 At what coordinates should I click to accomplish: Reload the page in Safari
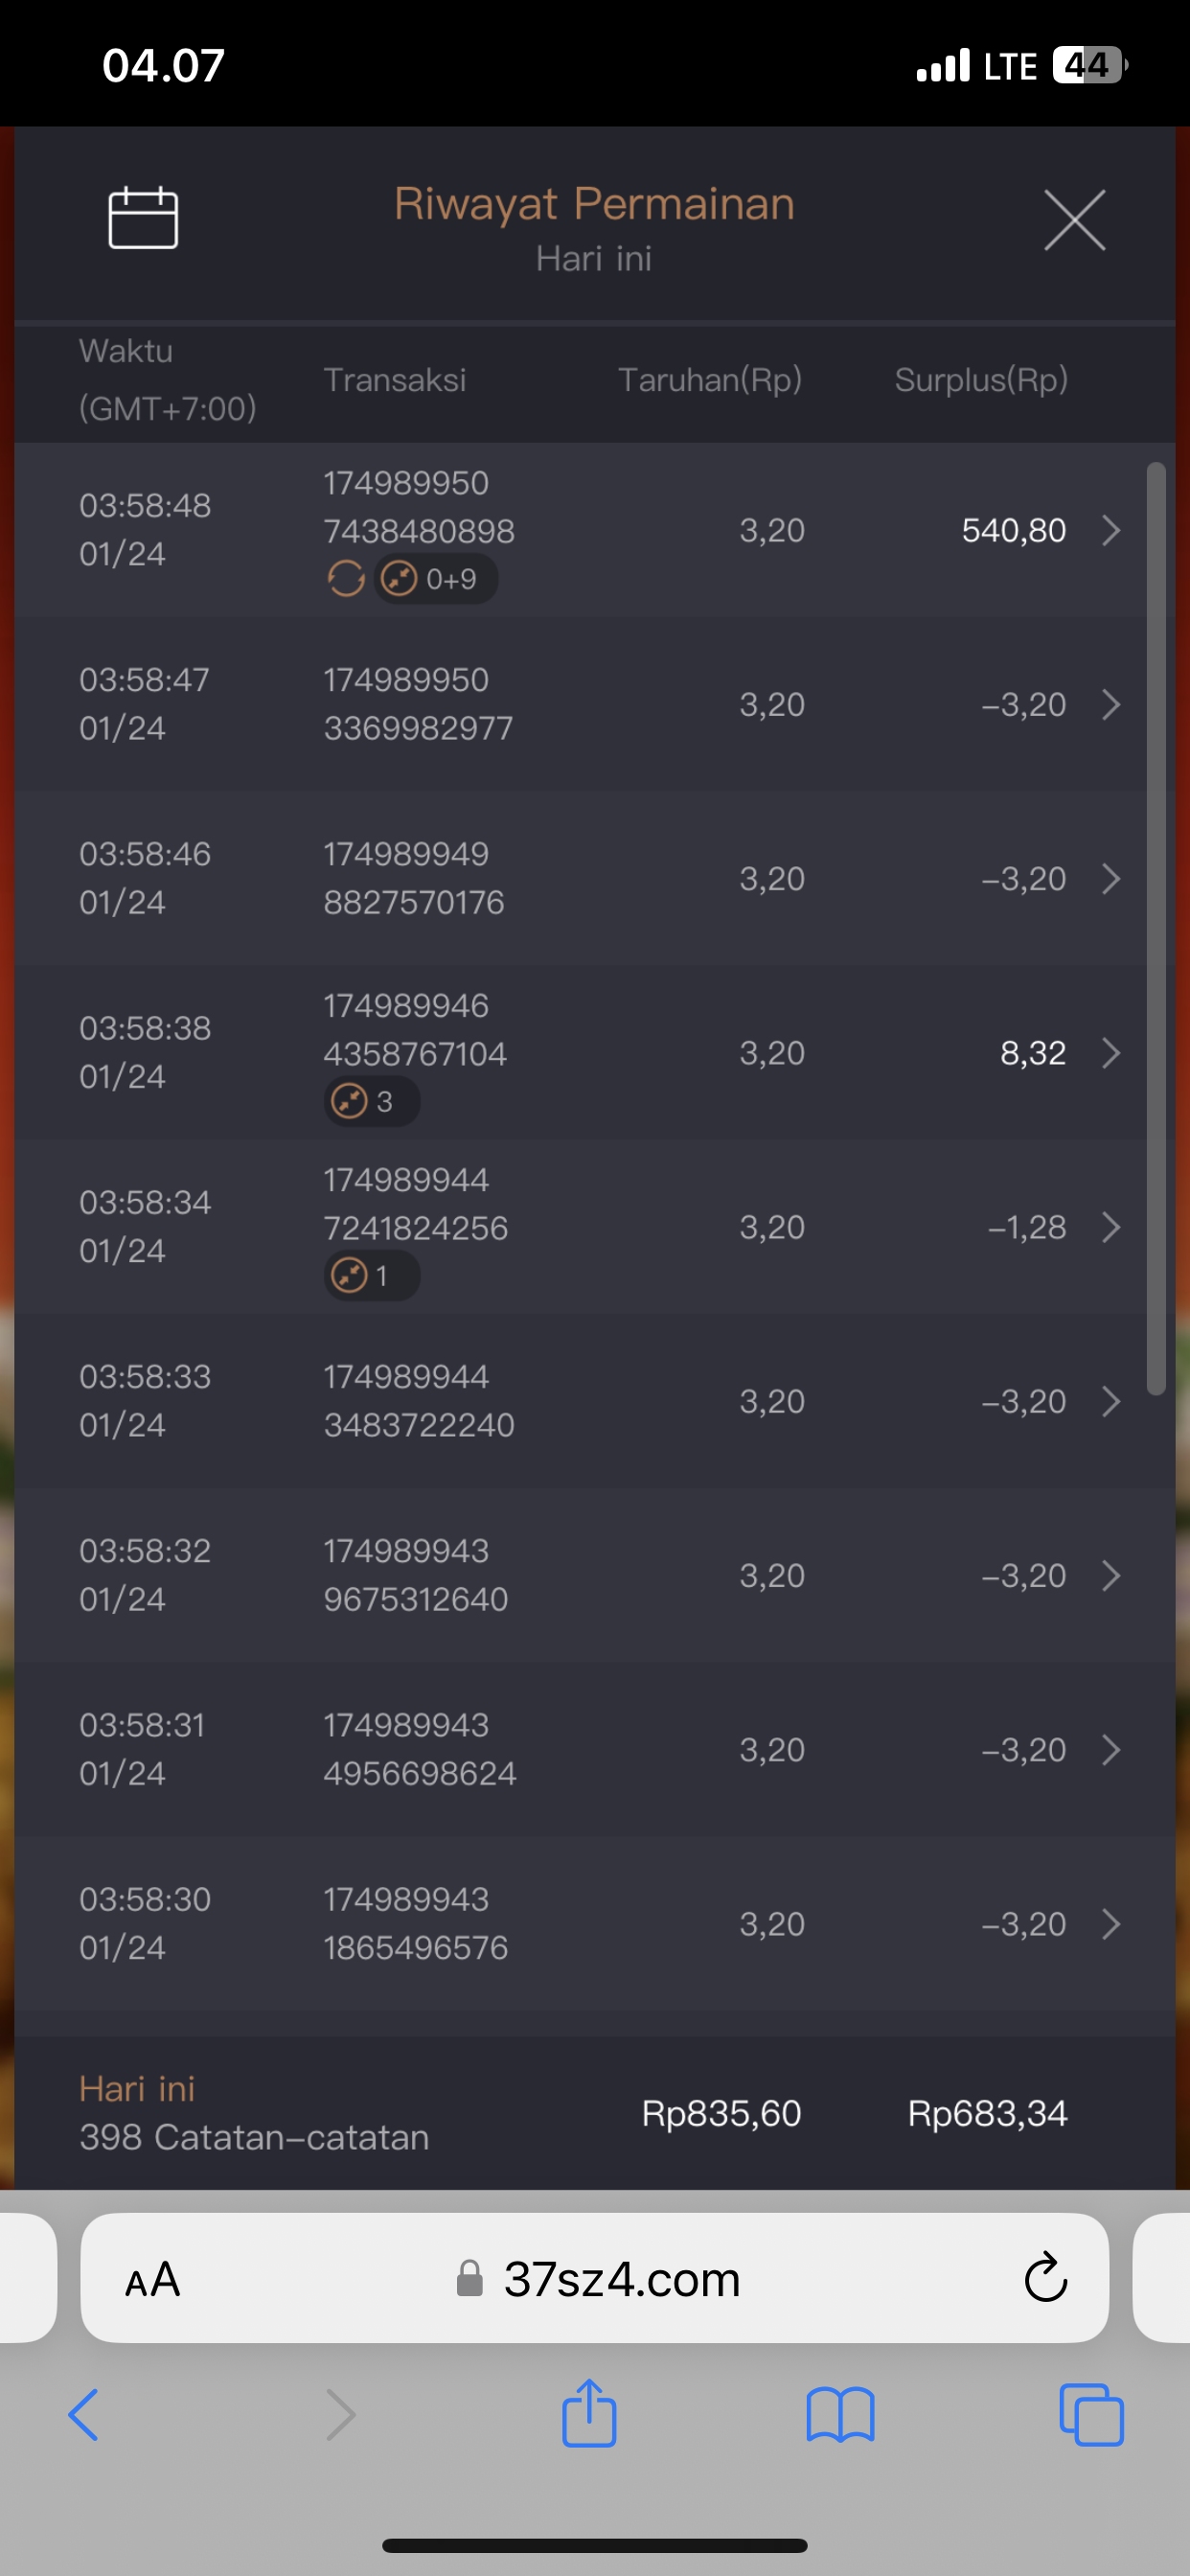pos(1046,2279)
